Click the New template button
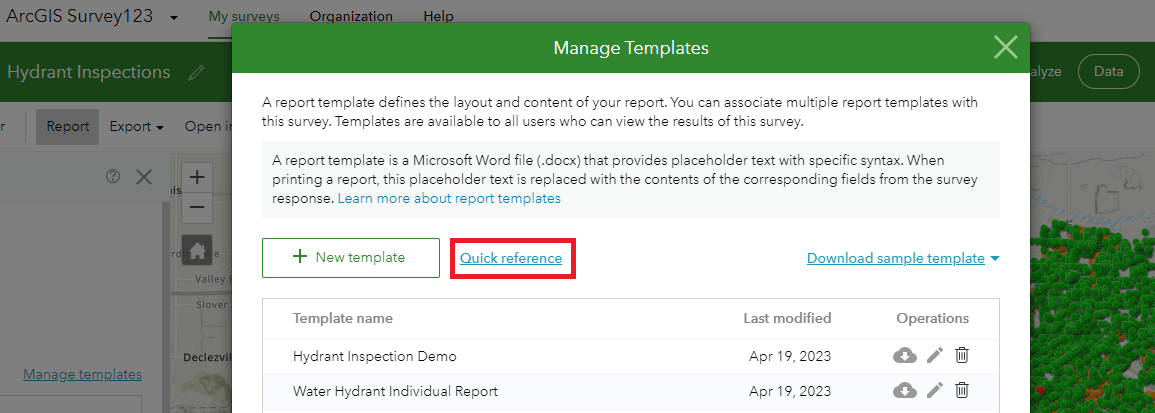The width and height of the screenshot is (1155, 413). [x=350, y=258]
